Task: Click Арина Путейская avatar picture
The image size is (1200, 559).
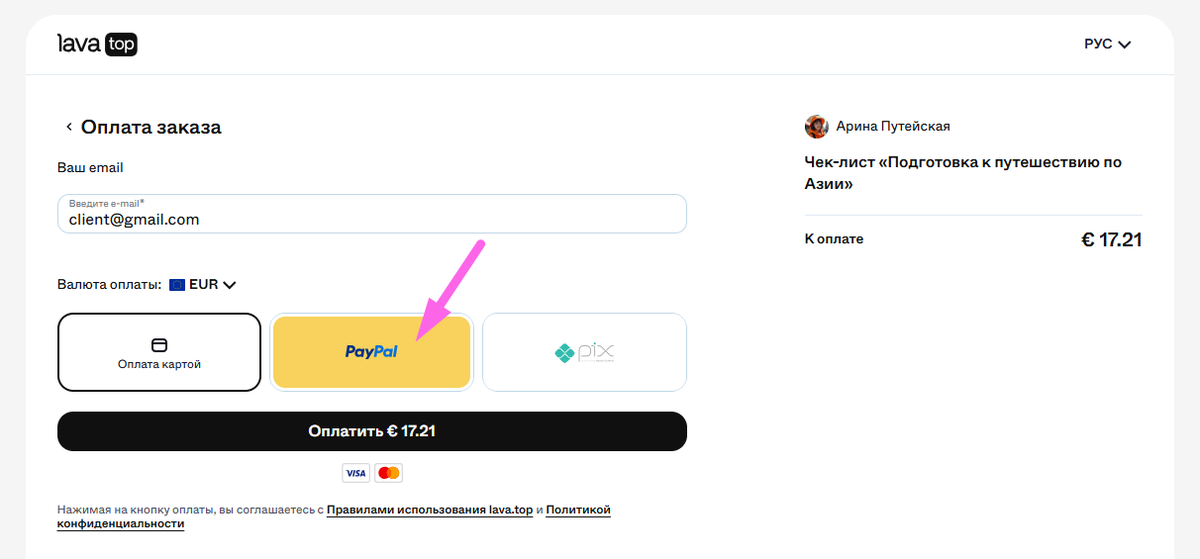Action: click(x=817, y=126)
